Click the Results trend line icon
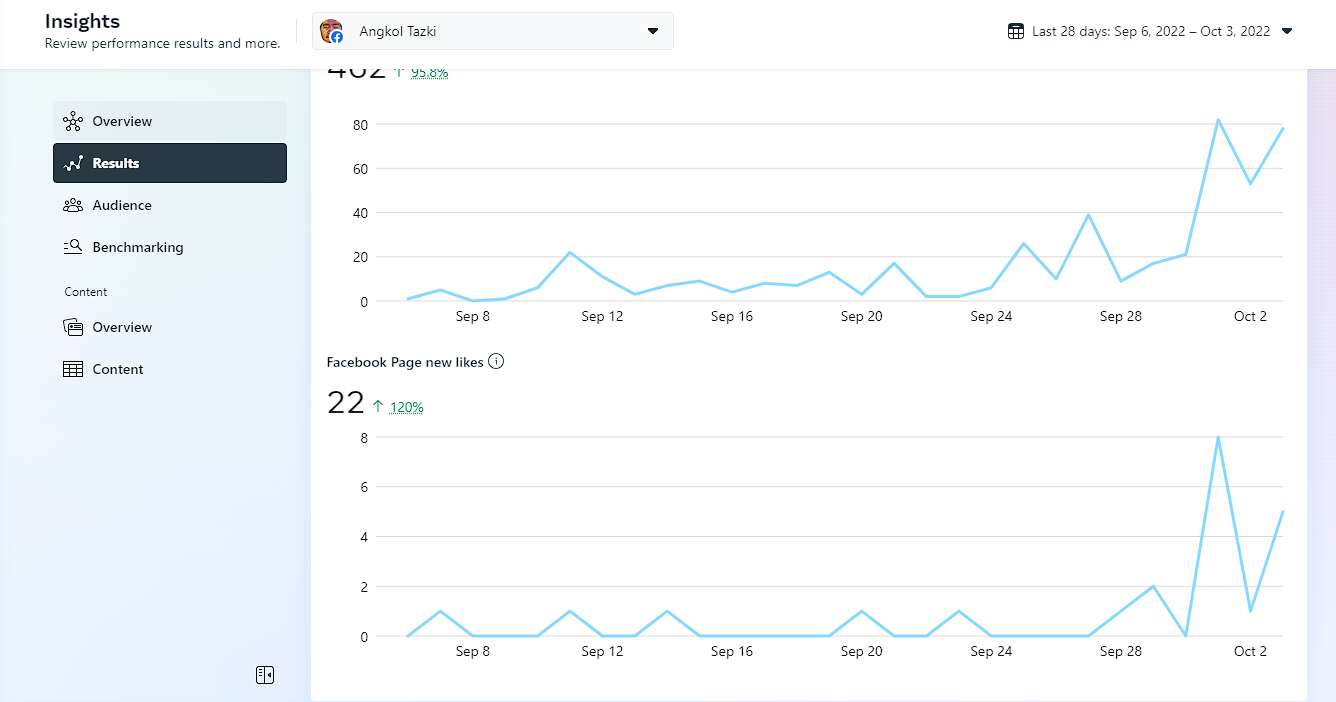 click(72, 163)
